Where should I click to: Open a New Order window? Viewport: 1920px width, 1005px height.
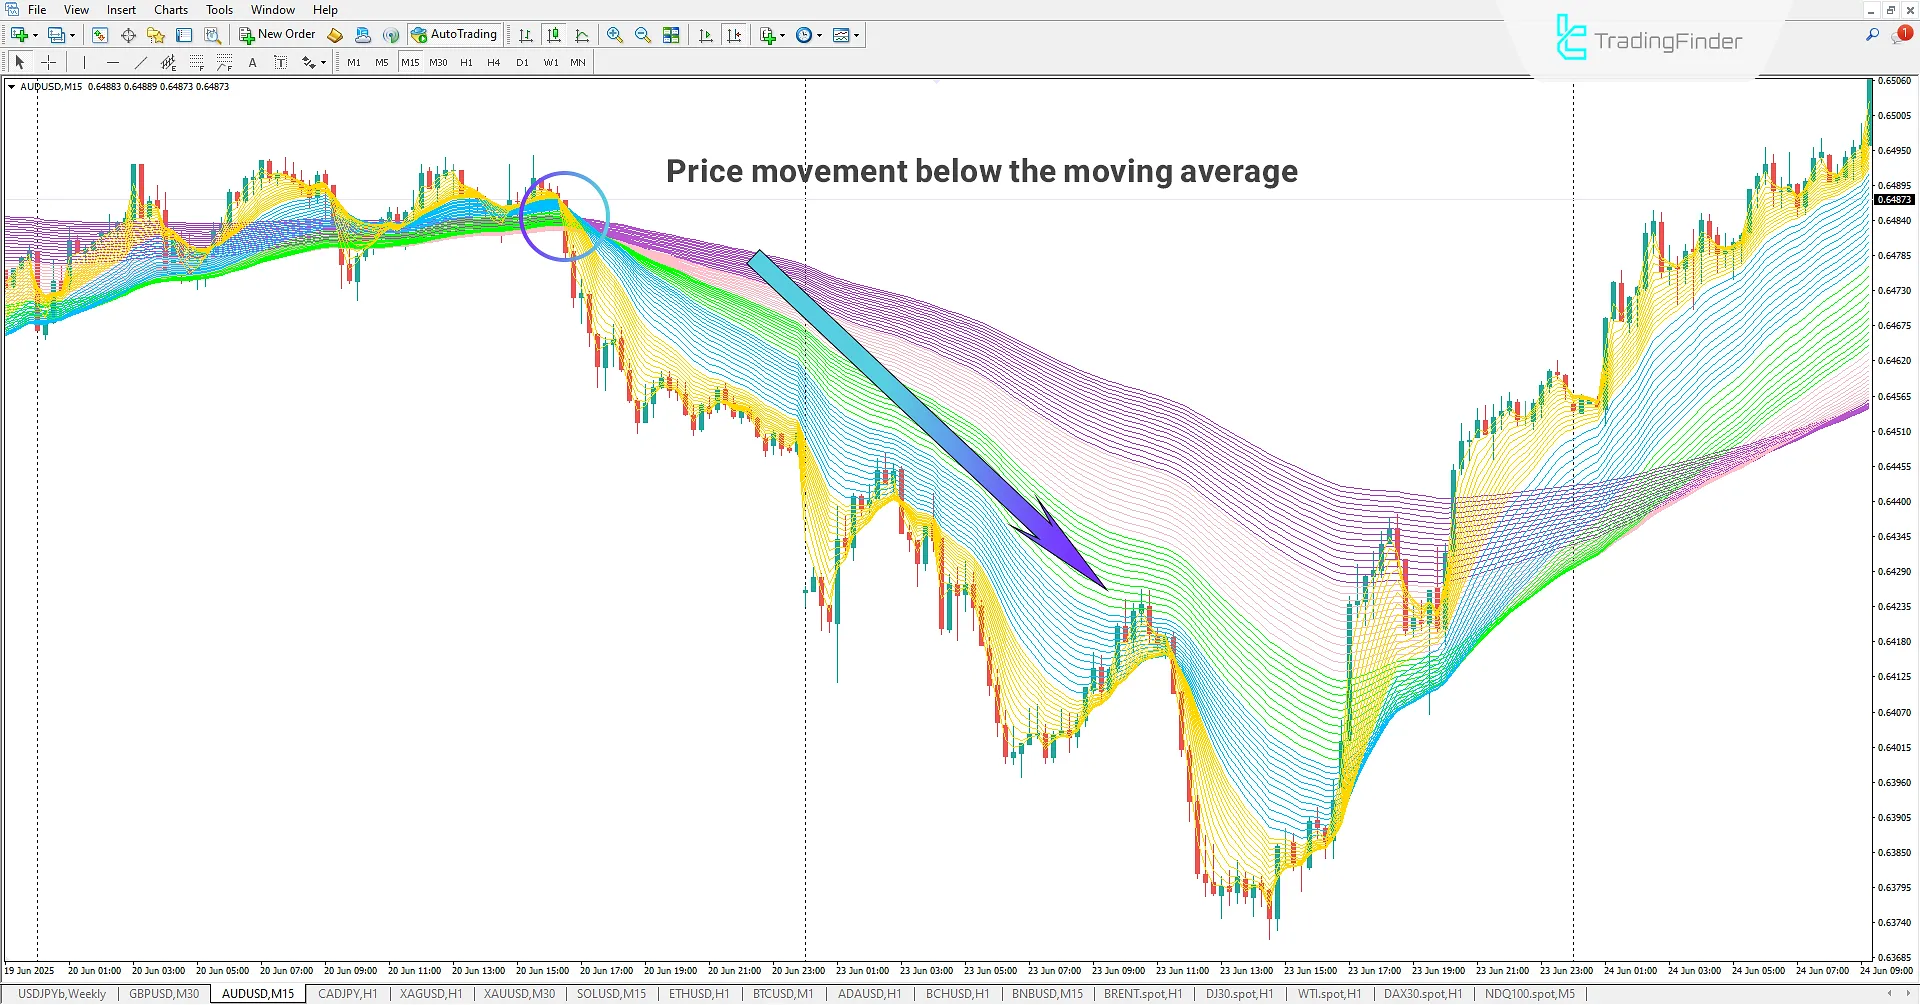277,34
